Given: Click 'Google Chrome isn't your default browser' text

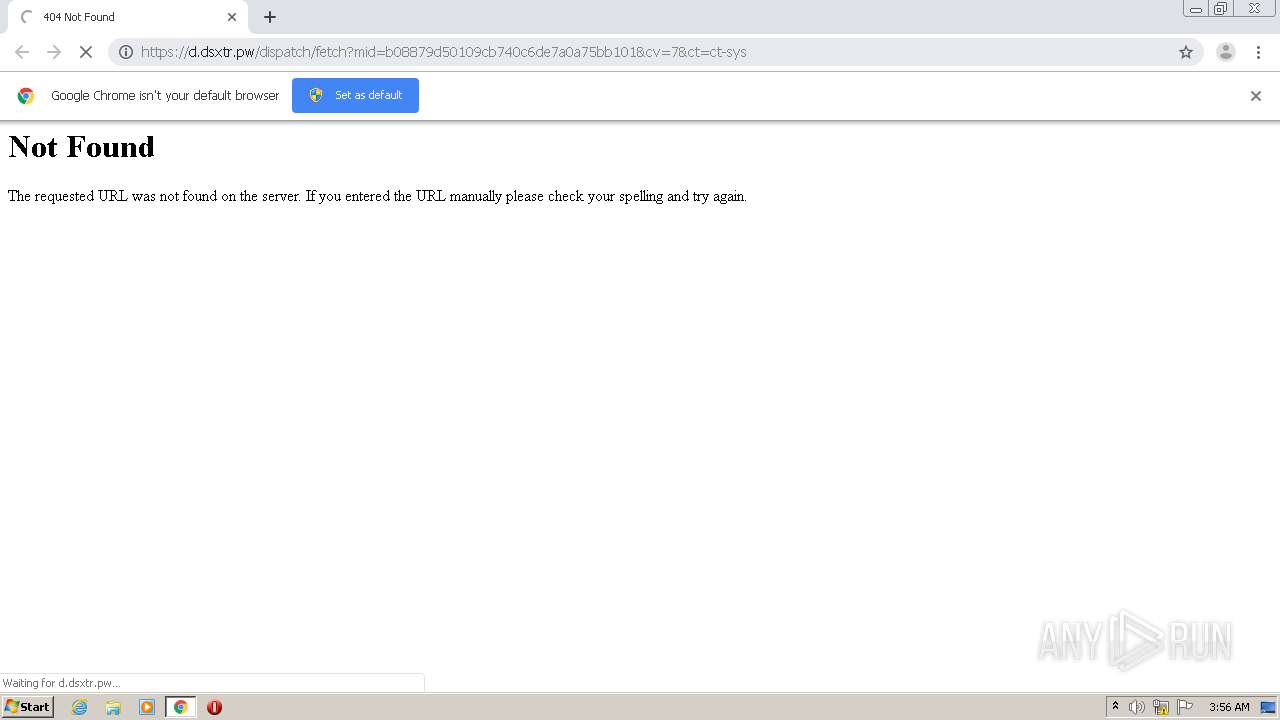Looking at the screenshot, I should point(165,96).
